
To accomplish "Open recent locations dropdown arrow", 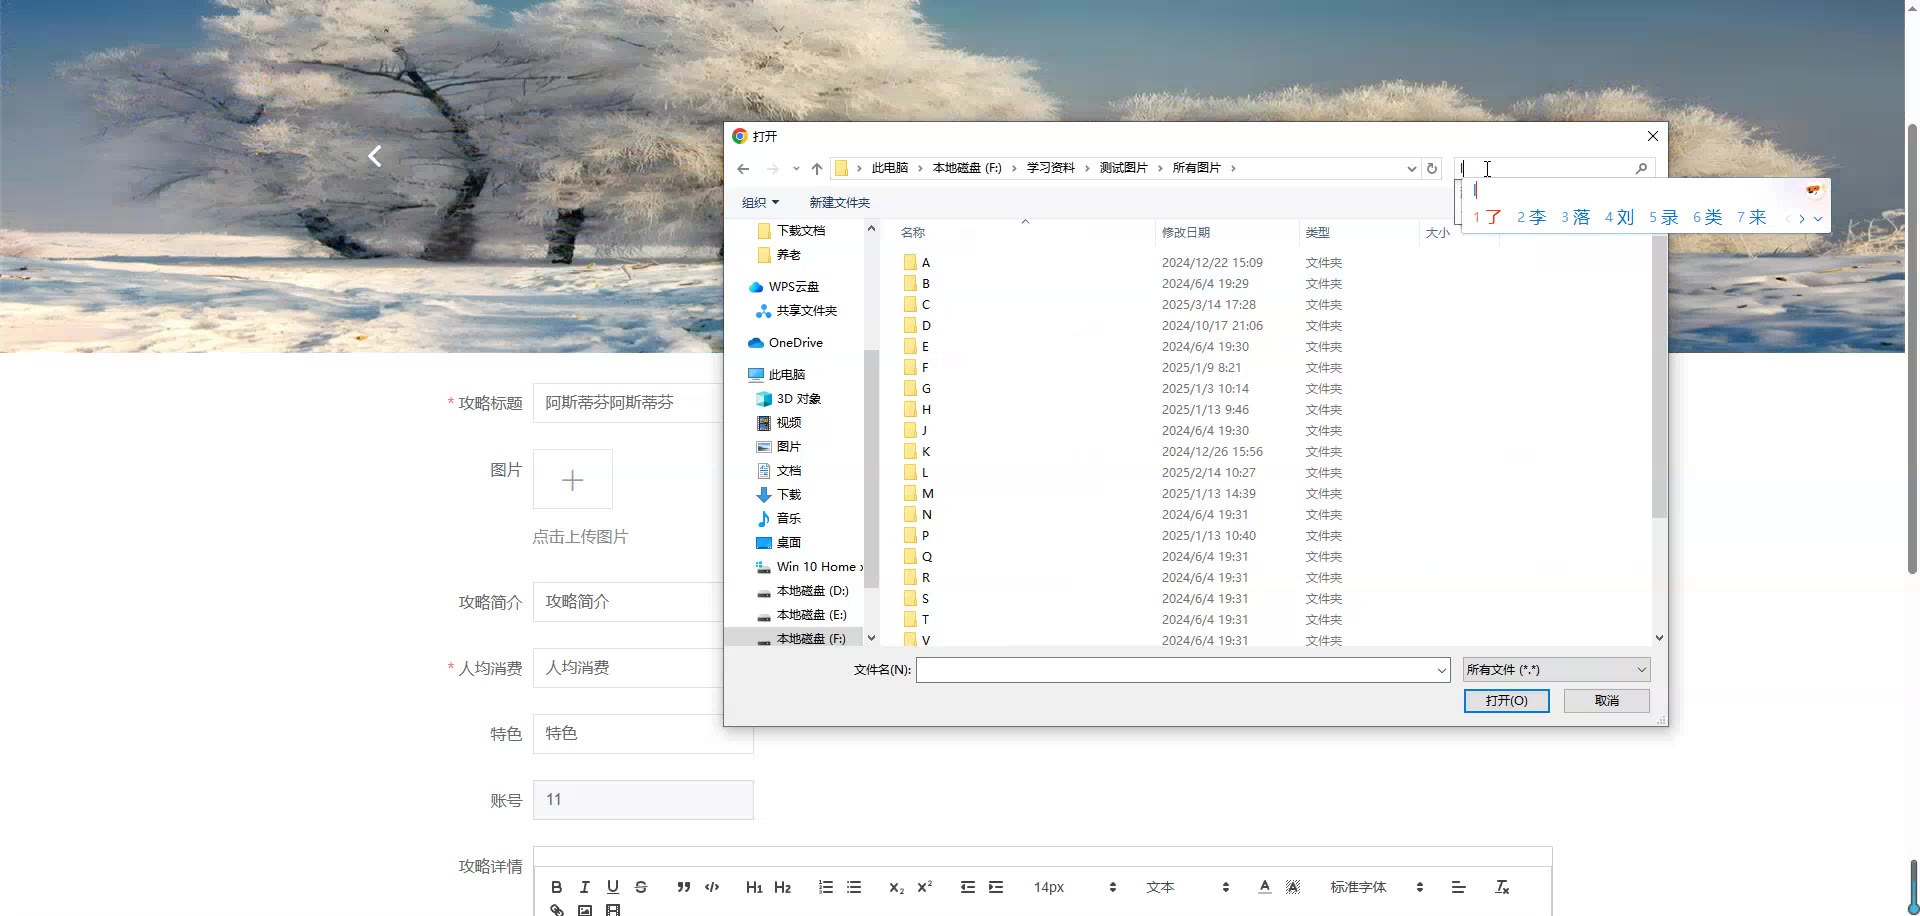I will pyautogui.click(x=796, y=169).
